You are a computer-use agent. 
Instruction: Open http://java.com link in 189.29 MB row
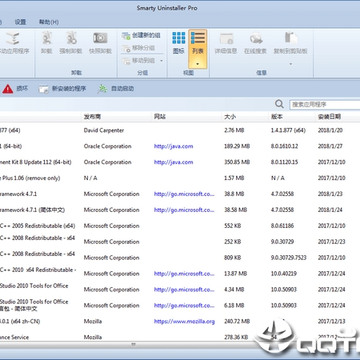pyautogui.click(x=173, y=146)
